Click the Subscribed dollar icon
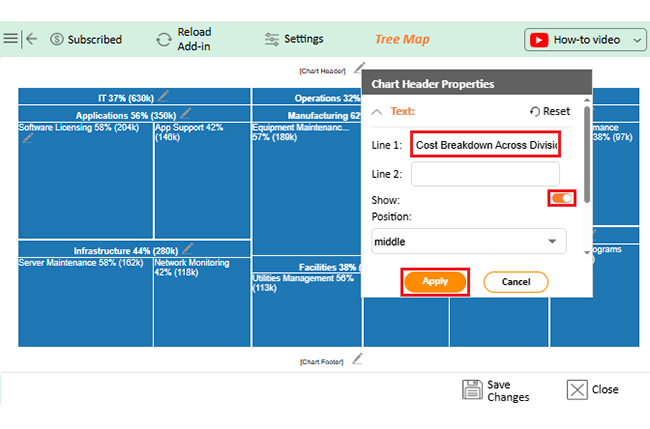The image size is (650, 429). [57, 39]
